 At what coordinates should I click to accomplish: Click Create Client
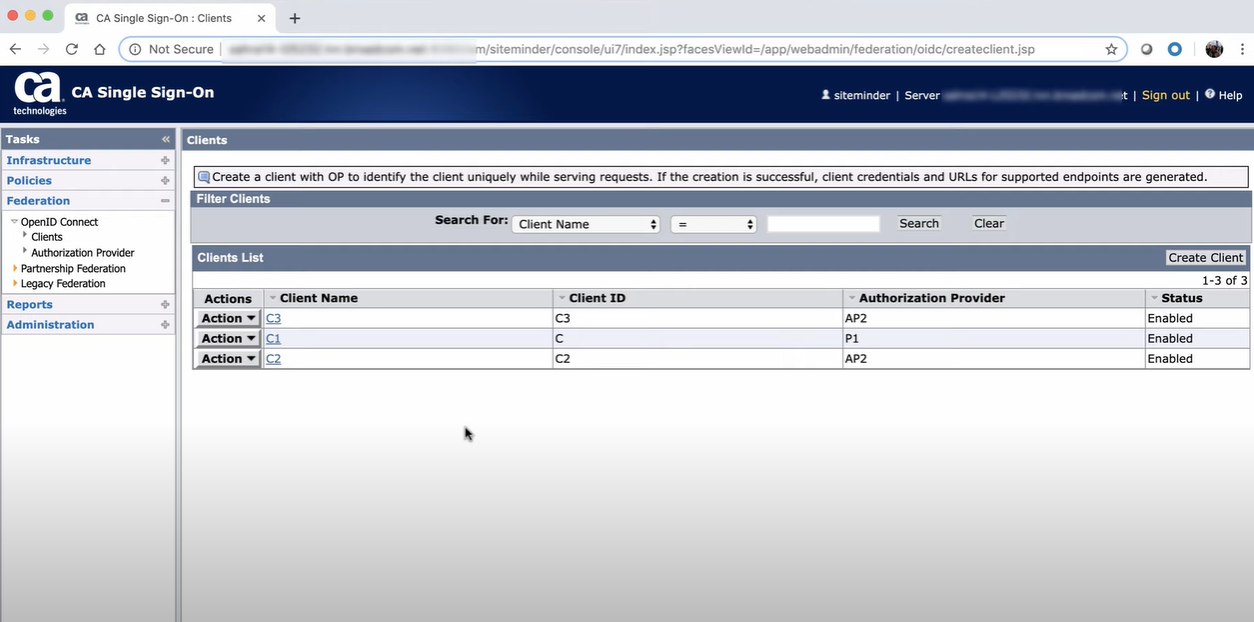1205,257
